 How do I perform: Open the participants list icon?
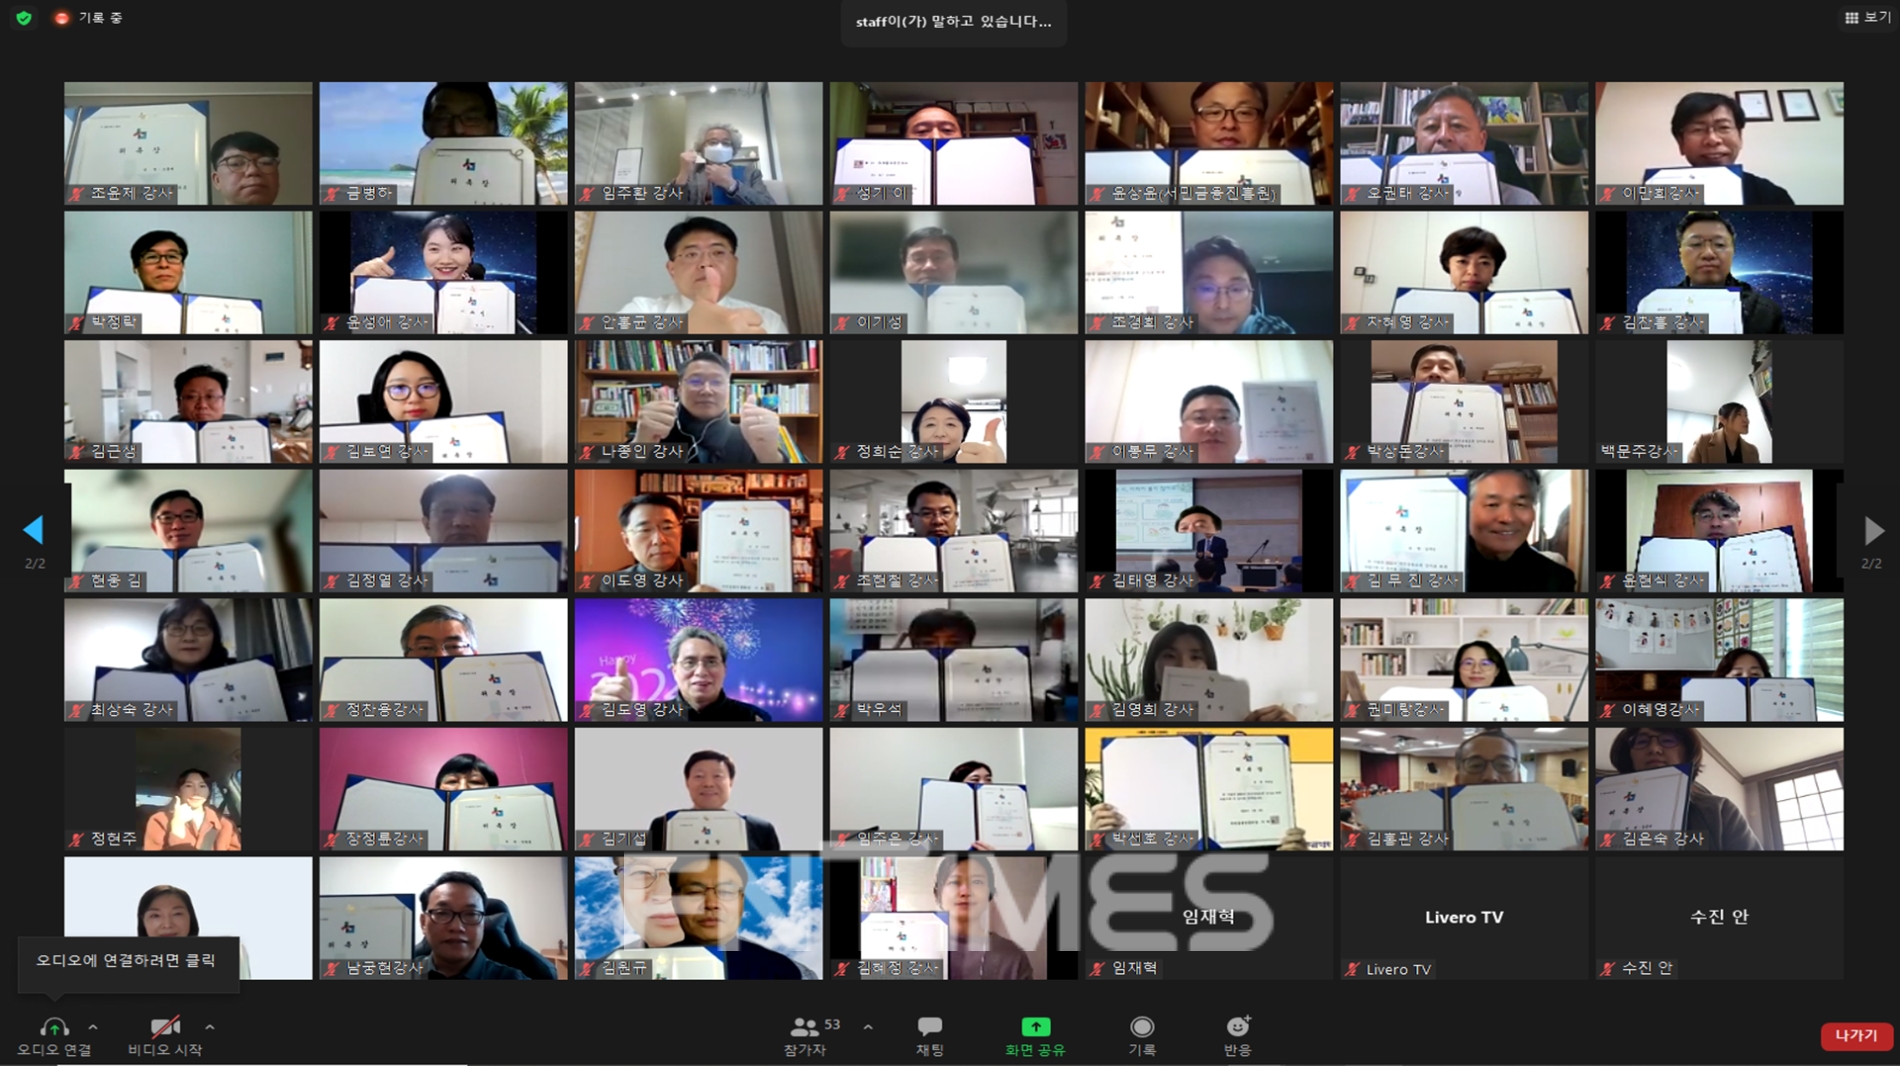coord(804,1027)
